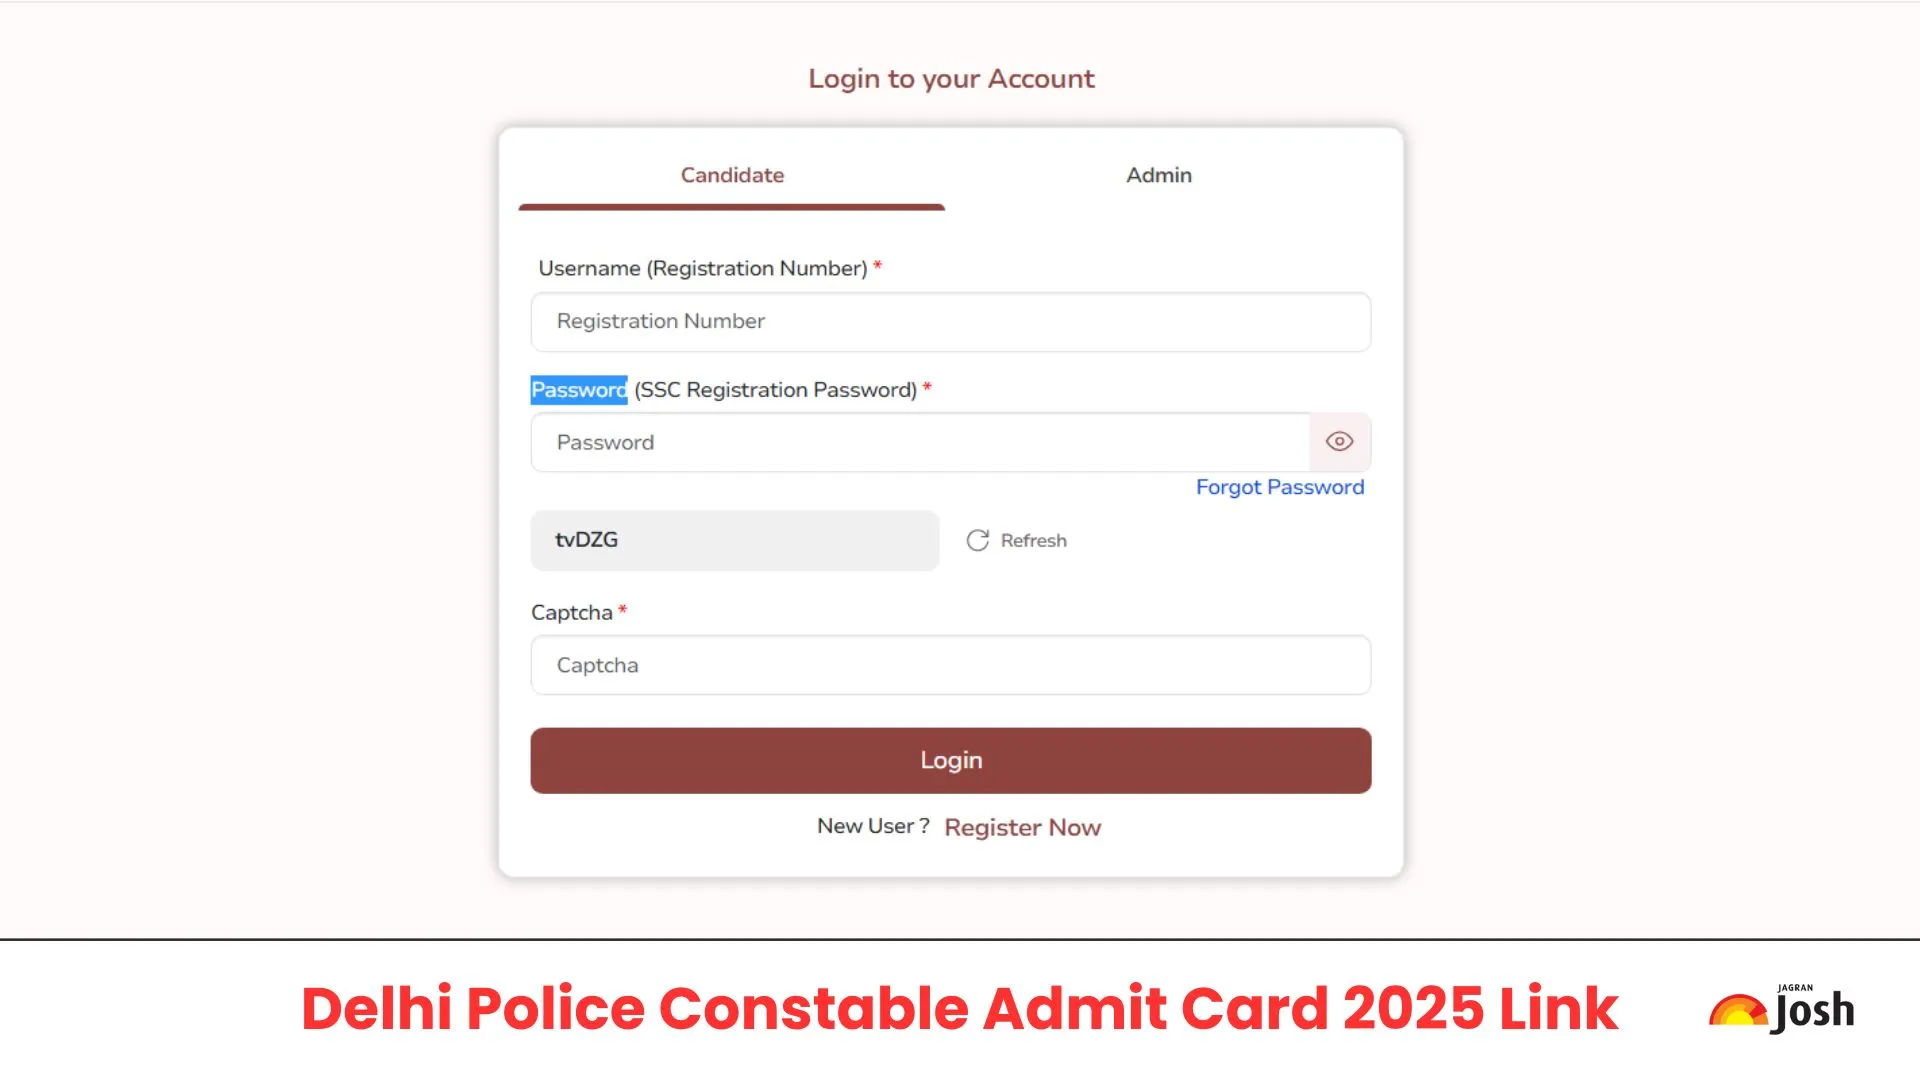Open the Admin login tab

click(x=1158, y=176)
